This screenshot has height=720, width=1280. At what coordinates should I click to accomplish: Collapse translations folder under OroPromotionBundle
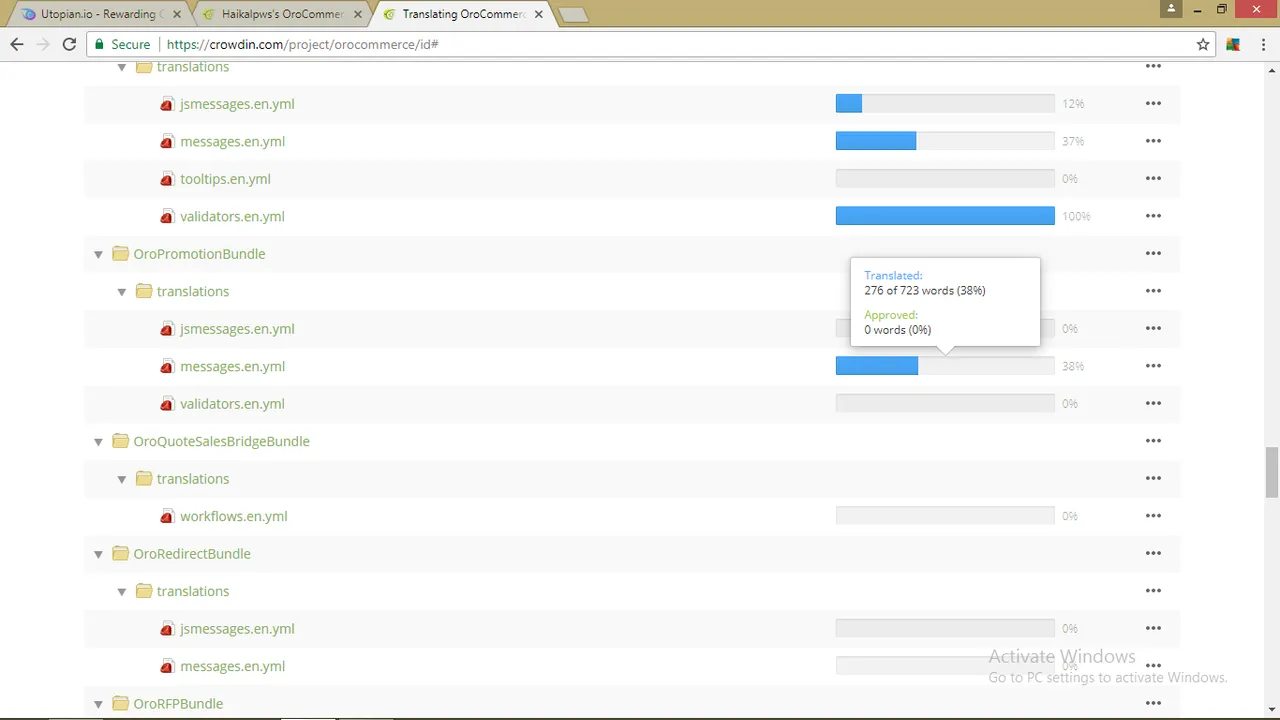point(122,292)
